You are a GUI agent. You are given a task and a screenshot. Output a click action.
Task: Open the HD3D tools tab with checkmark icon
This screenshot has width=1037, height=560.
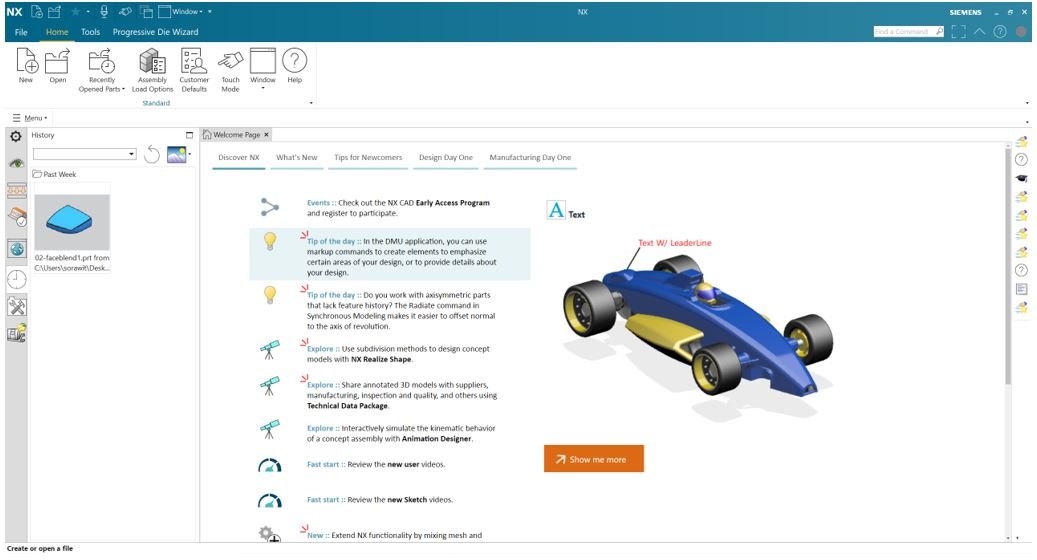coord(17,217)
